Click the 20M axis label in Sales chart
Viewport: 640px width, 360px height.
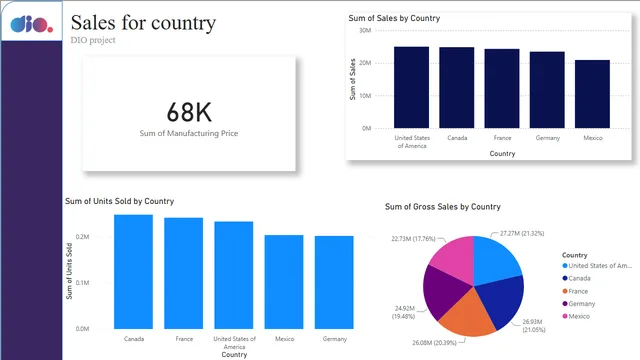pyautogui.click(x=365, y=63)
